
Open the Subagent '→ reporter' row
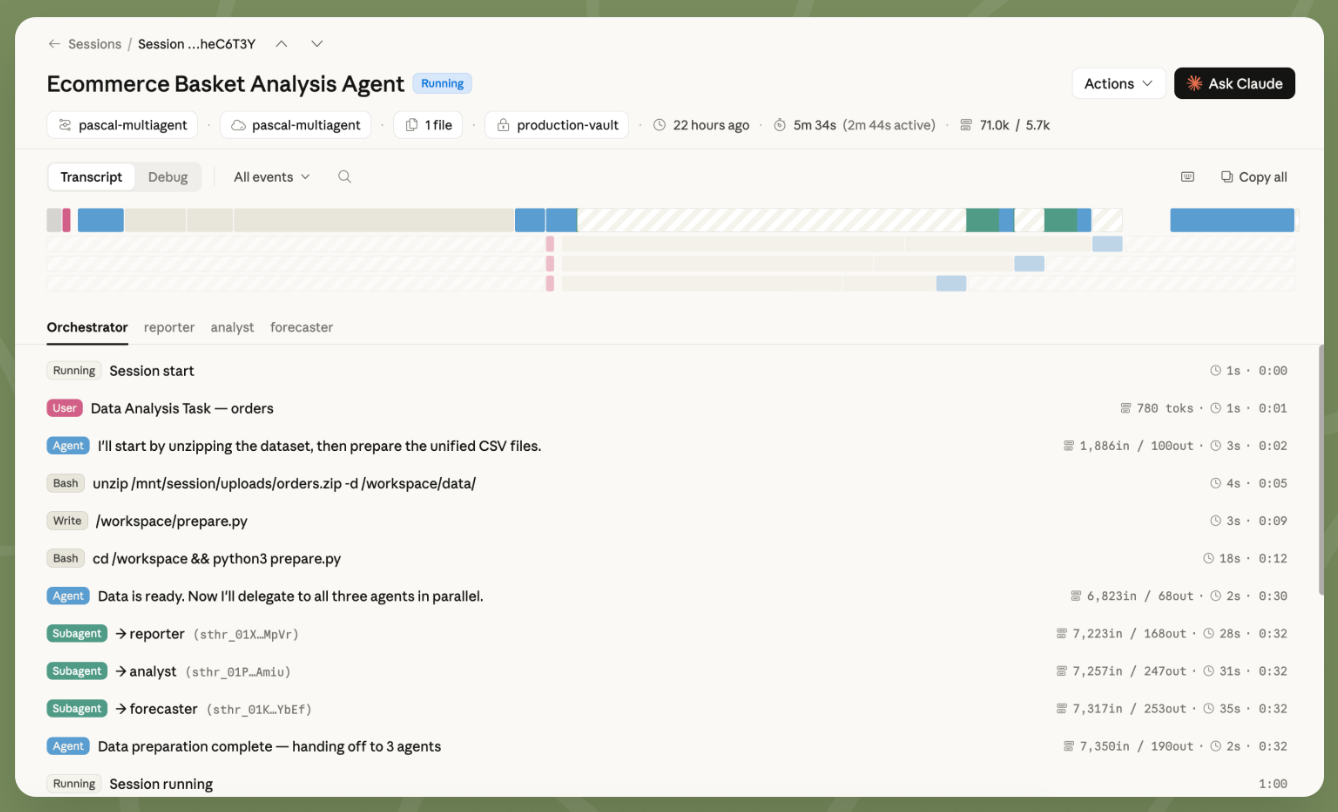(667, 634)
